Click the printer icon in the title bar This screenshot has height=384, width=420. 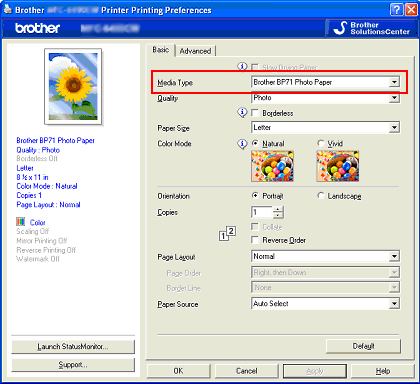click(7, 9)
